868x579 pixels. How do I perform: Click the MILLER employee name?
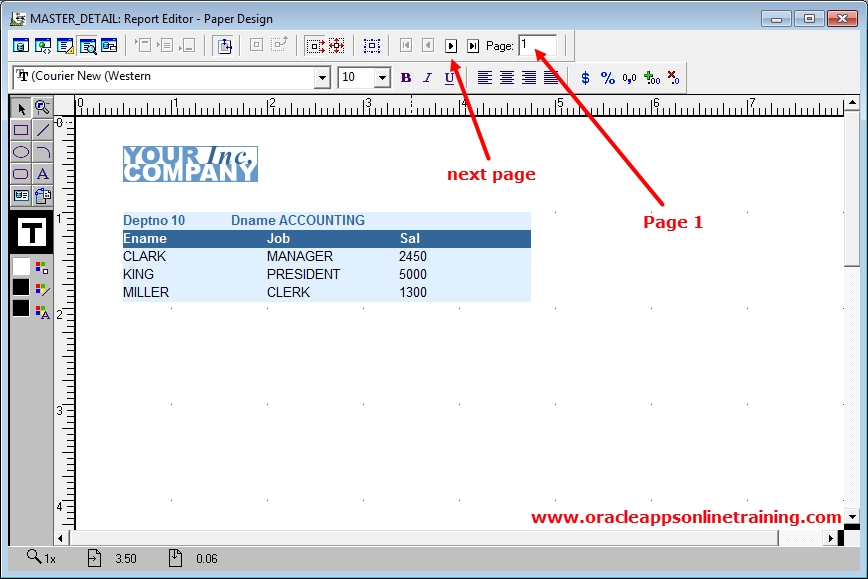tap(146, 292)
